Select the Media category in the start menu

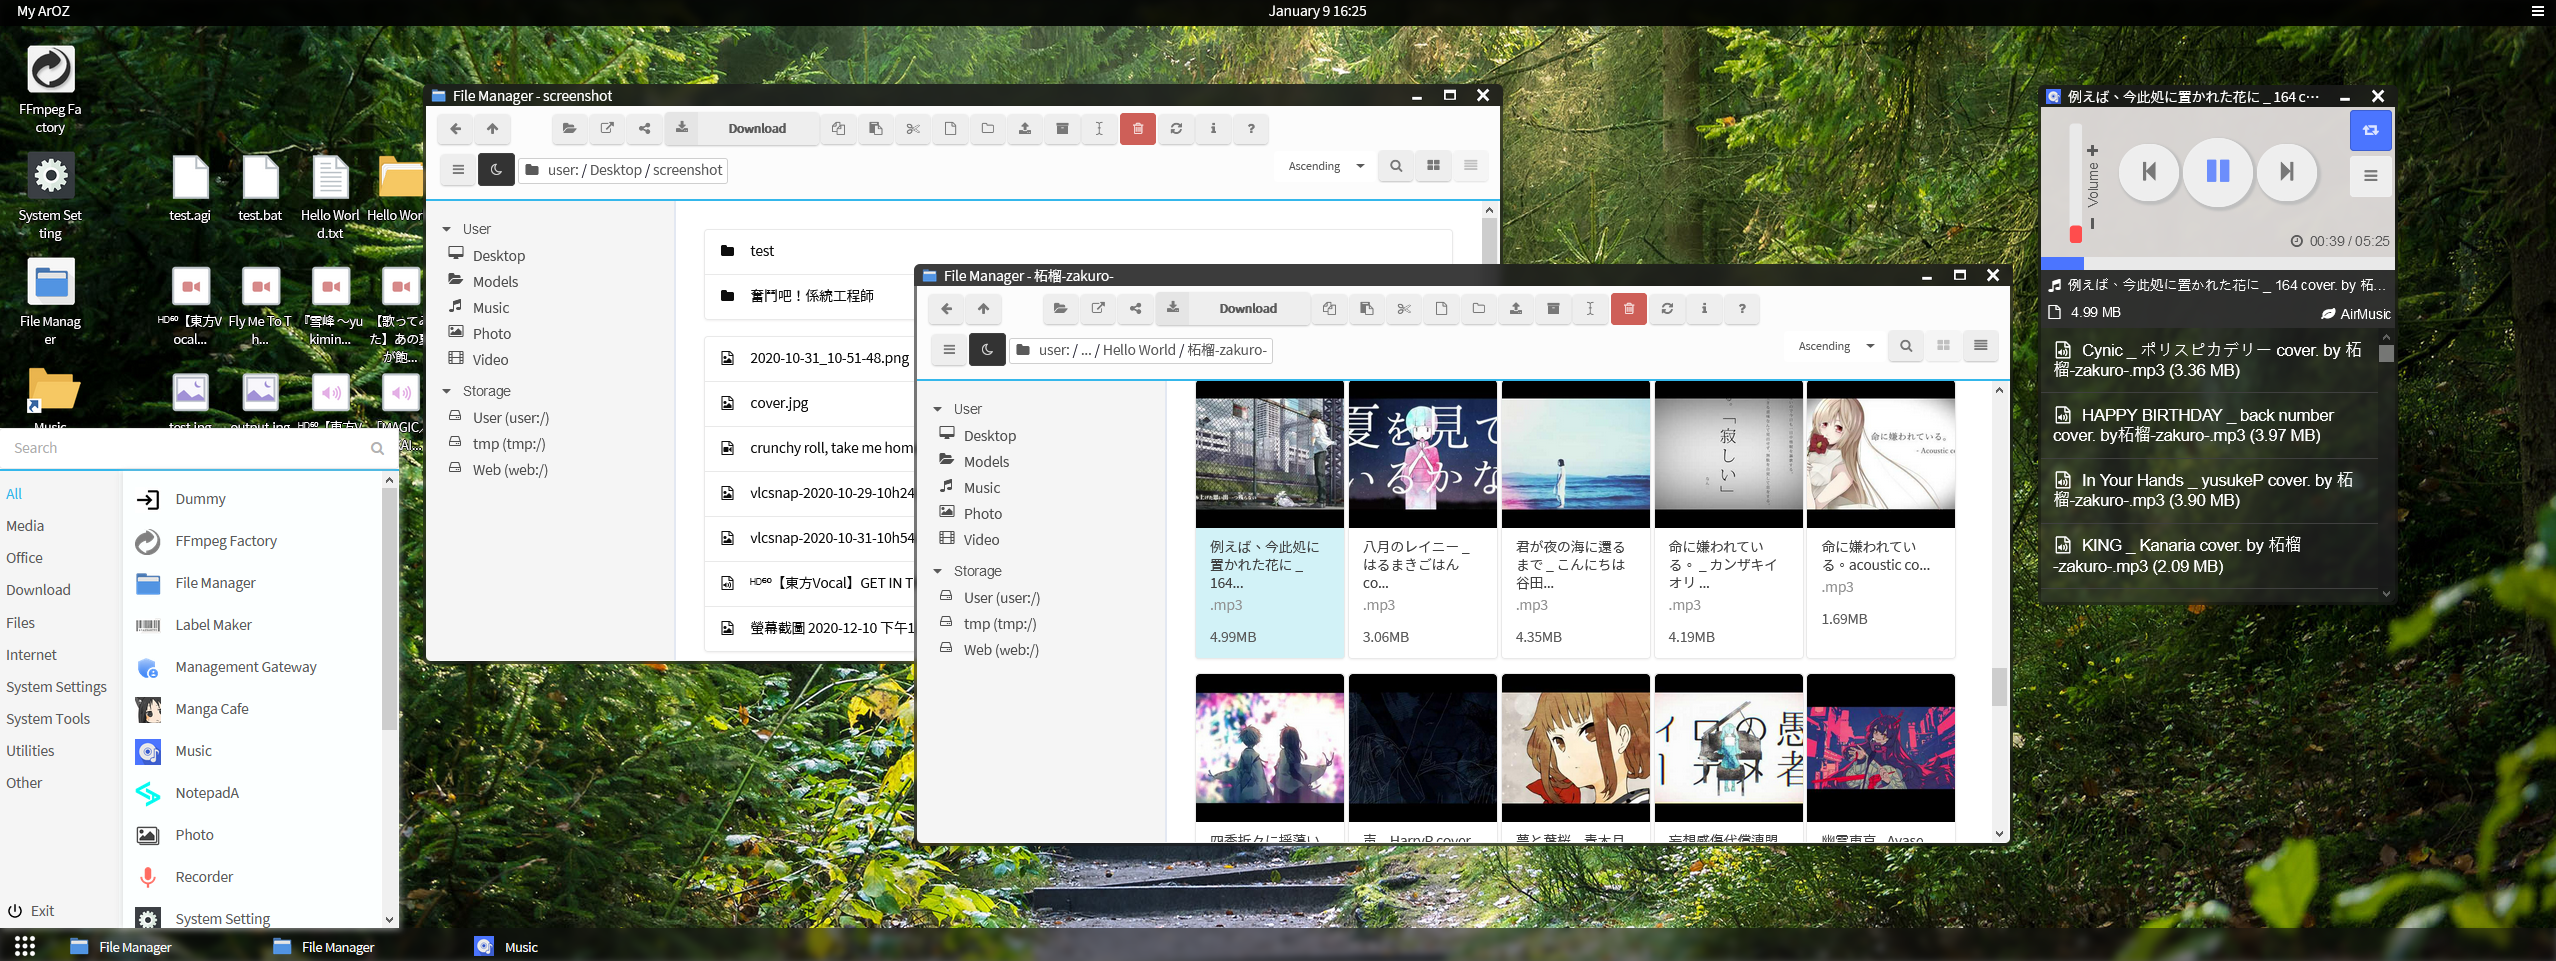25,526
